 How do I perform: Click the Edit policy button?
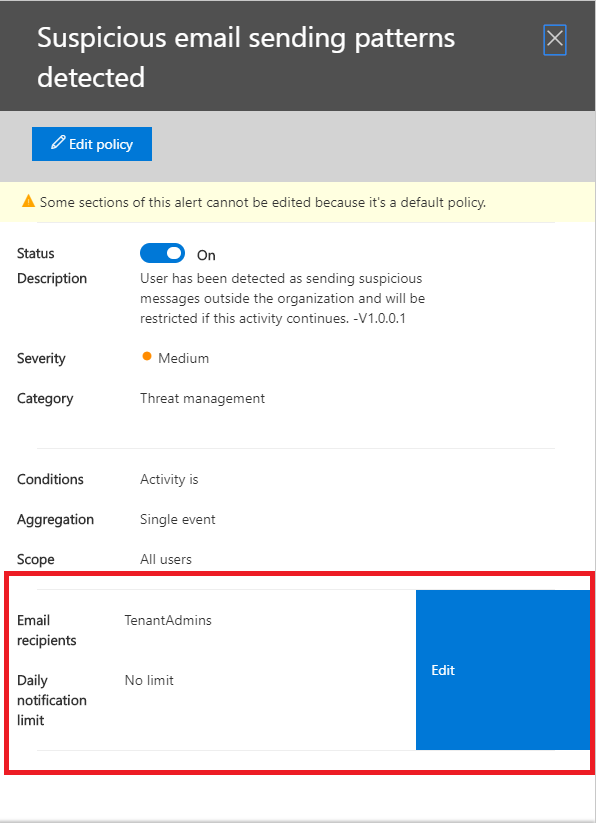tap(92, 144)
